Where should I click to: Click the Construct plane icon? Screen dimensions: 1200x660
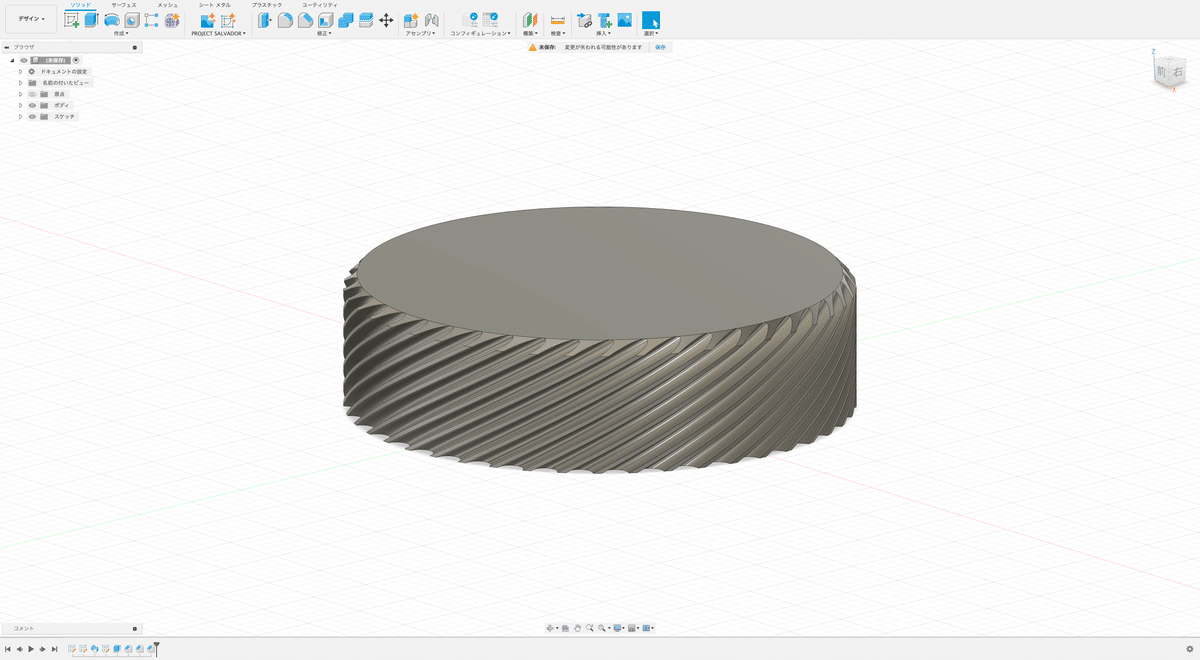530,20
